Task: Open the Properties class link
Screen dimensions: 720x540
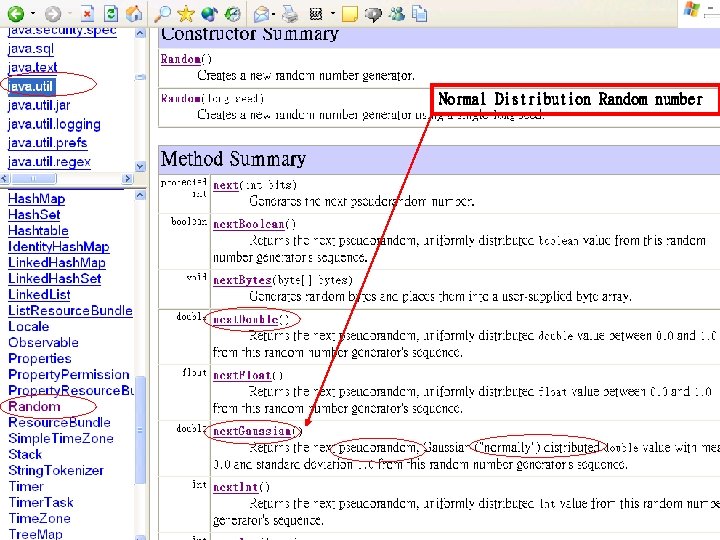Action: pos(40,359)
